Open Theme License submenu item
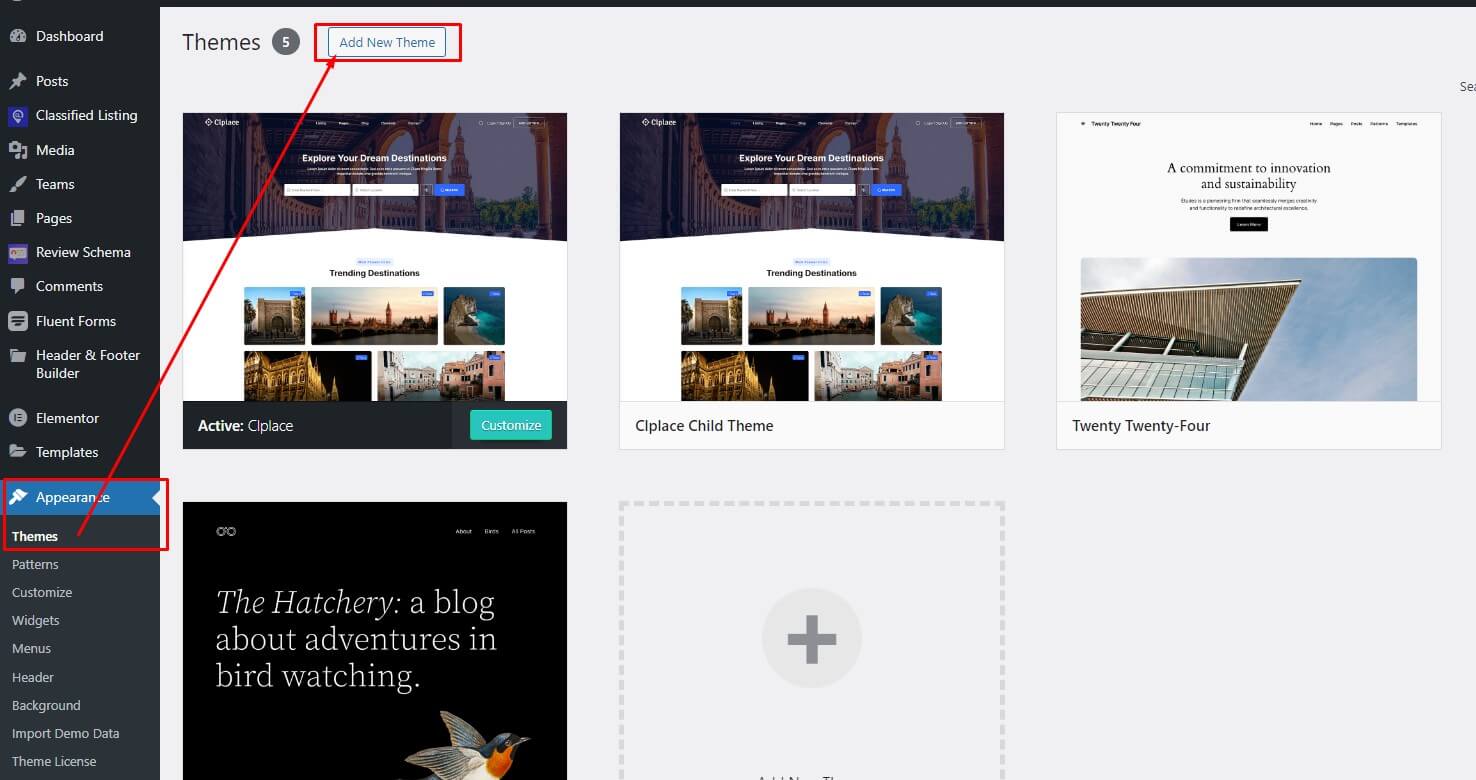 click(x=54, y=761)
